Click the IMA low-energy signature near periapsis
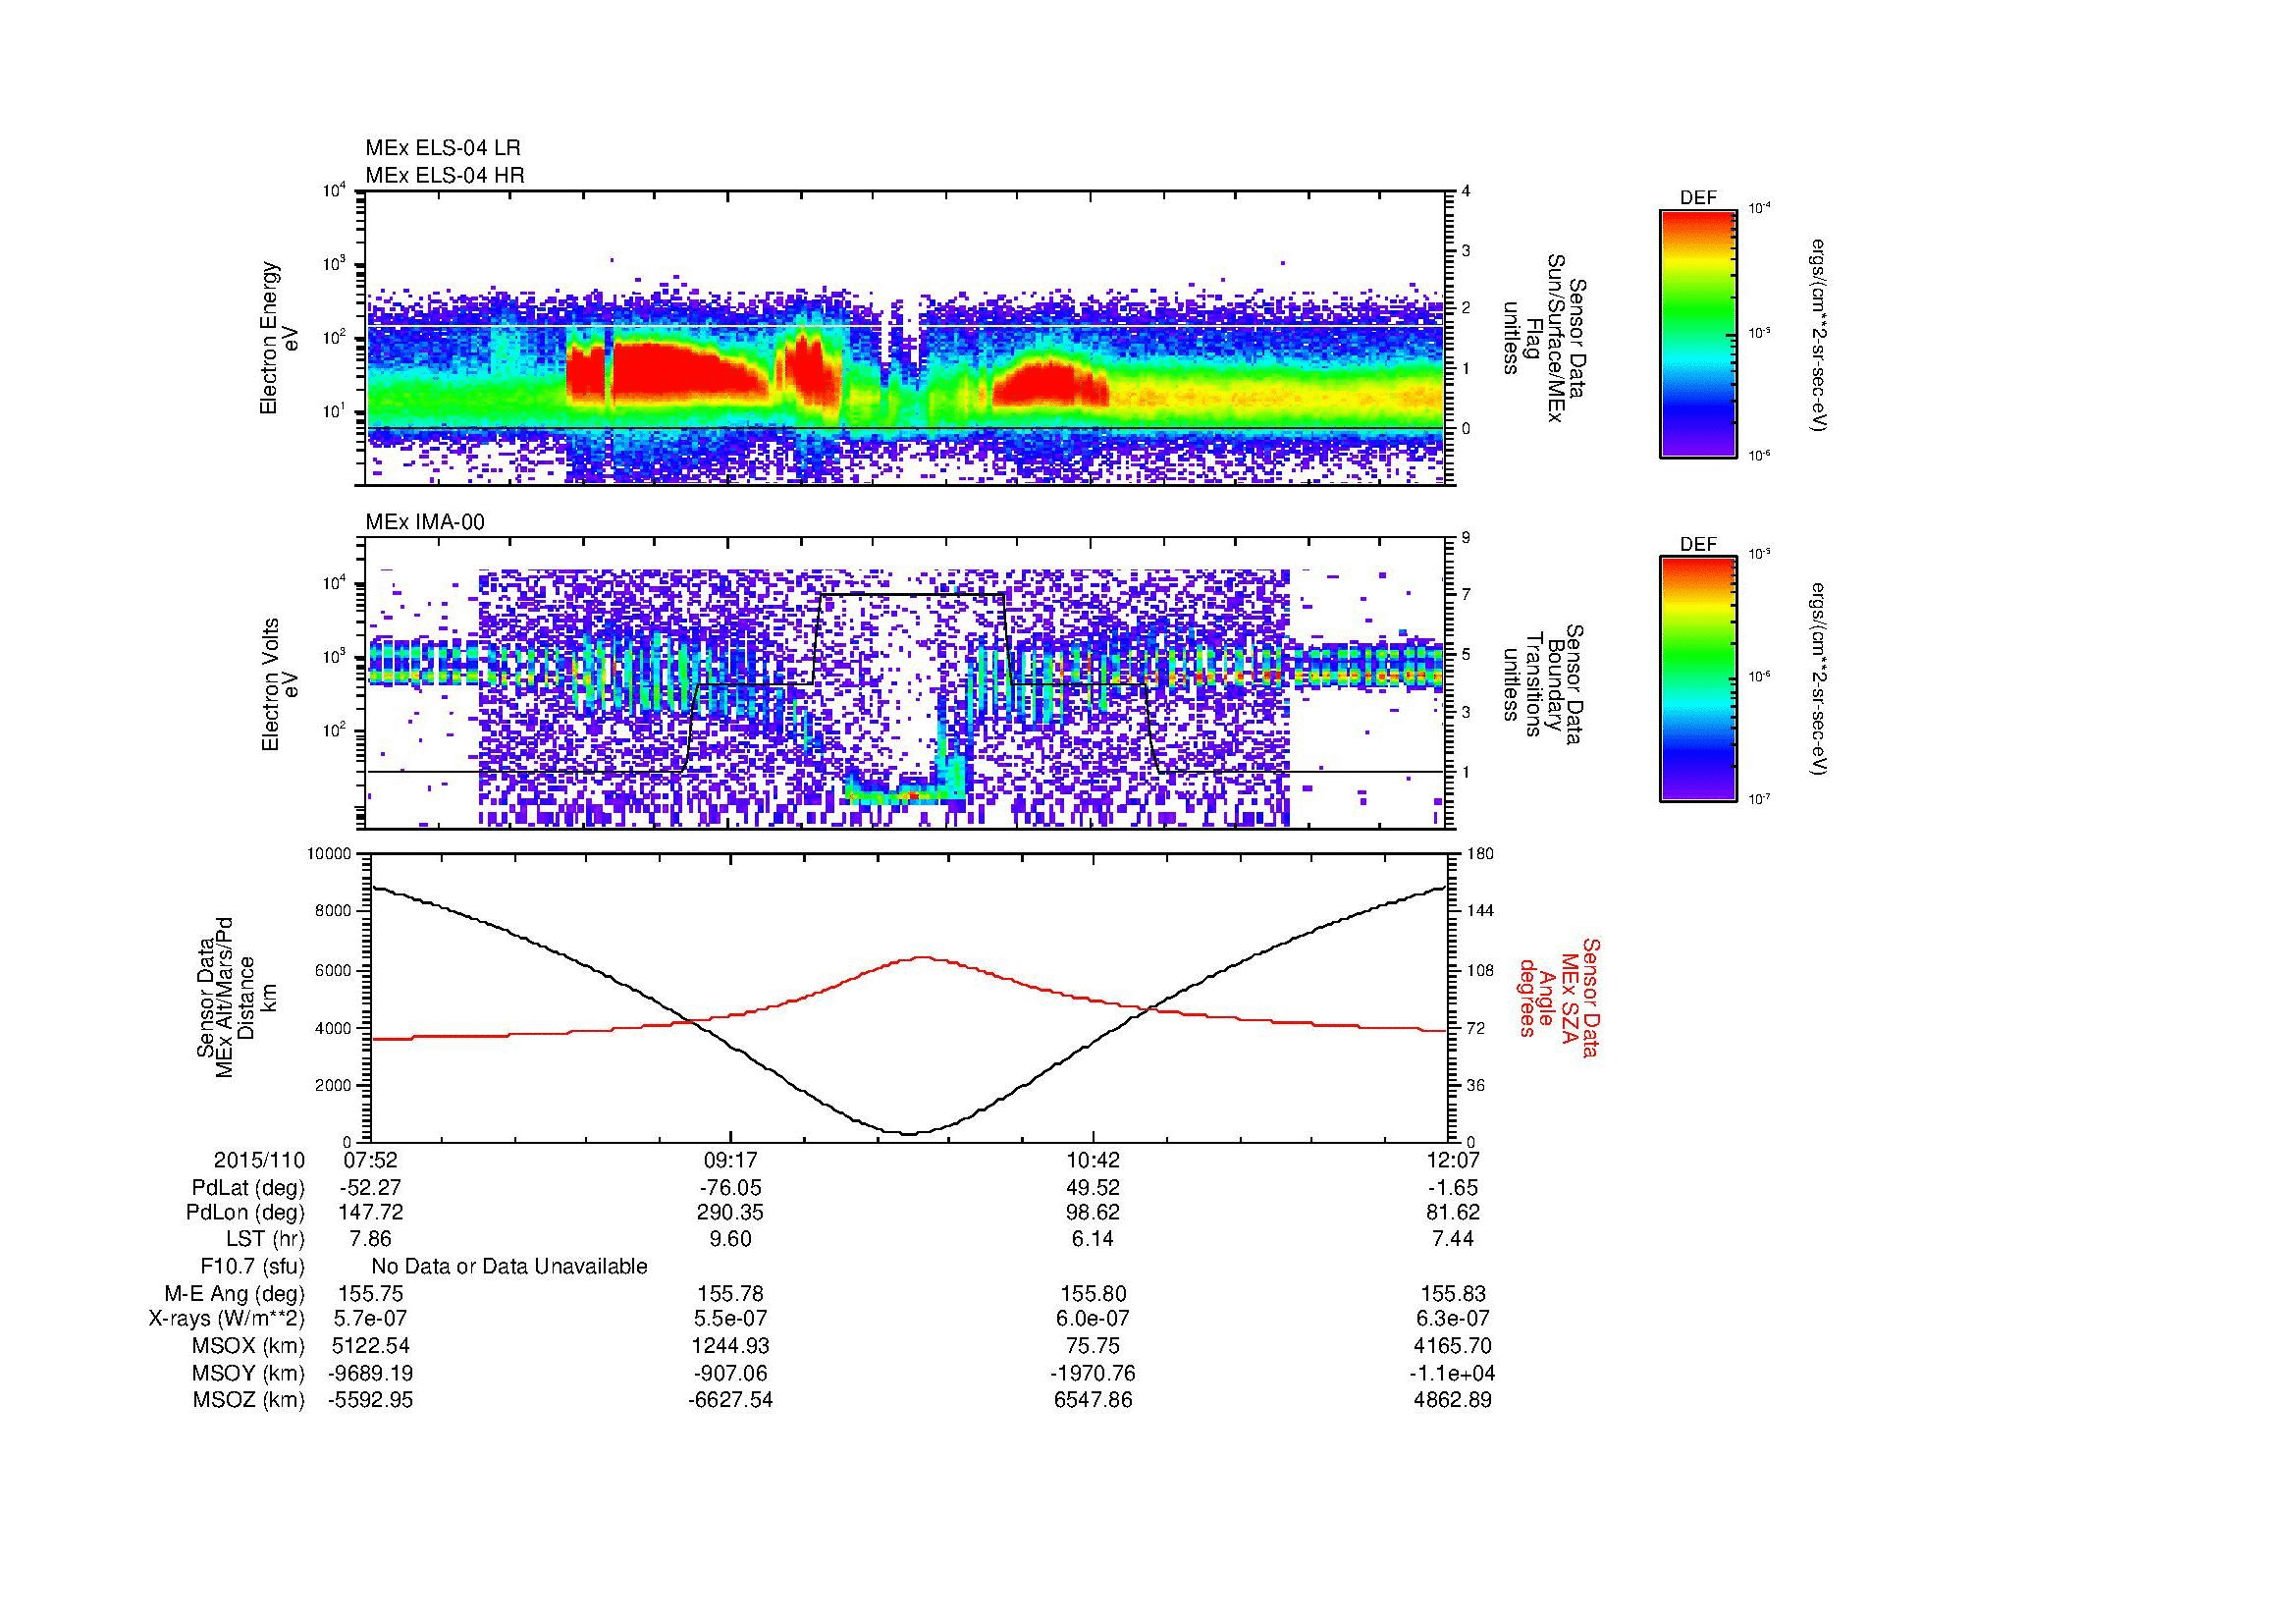 click(x=907, y=788)
